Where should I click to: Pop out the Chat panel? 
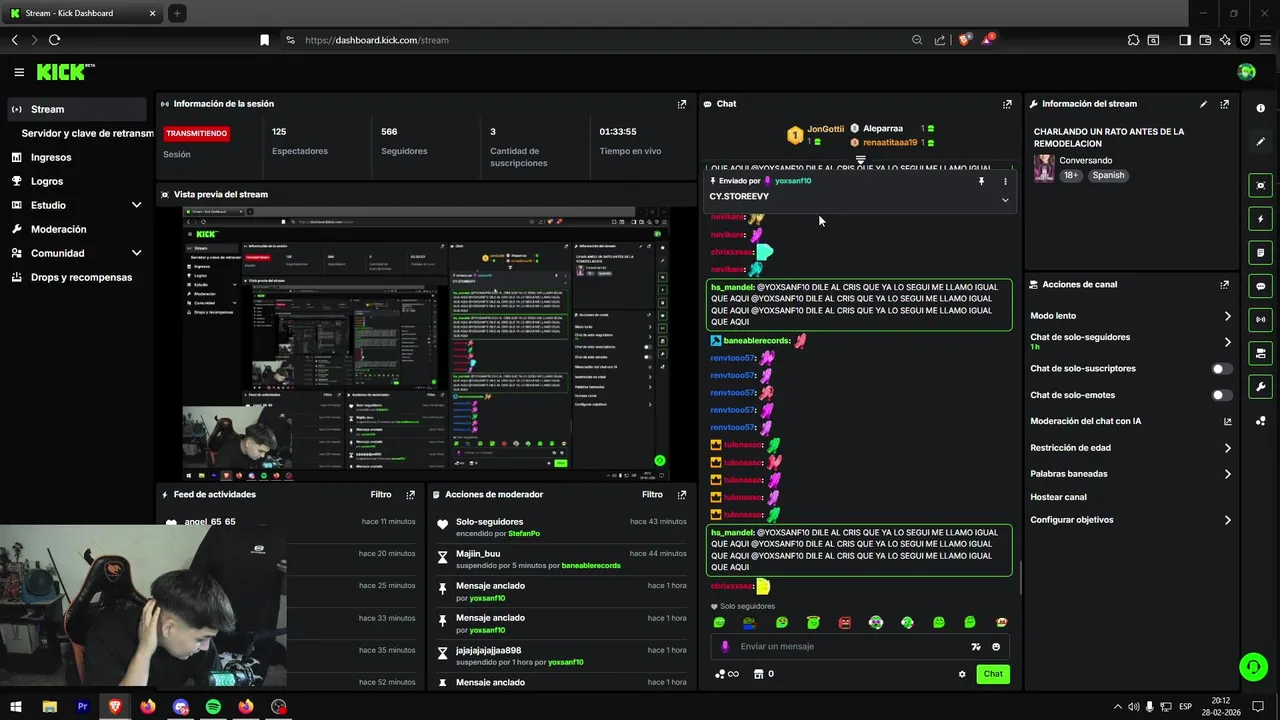(1007, 104)
